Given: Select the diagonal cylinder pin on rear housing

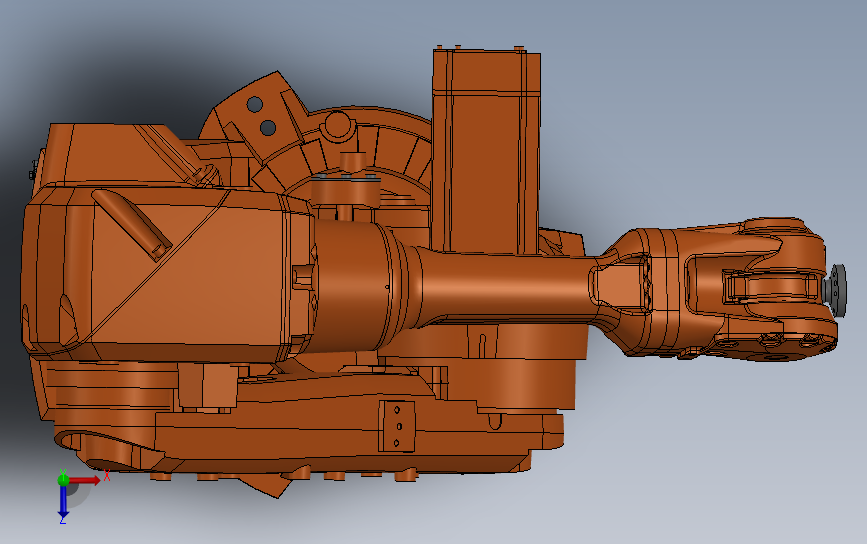Looking at the screenshot, I should point(132,224).
